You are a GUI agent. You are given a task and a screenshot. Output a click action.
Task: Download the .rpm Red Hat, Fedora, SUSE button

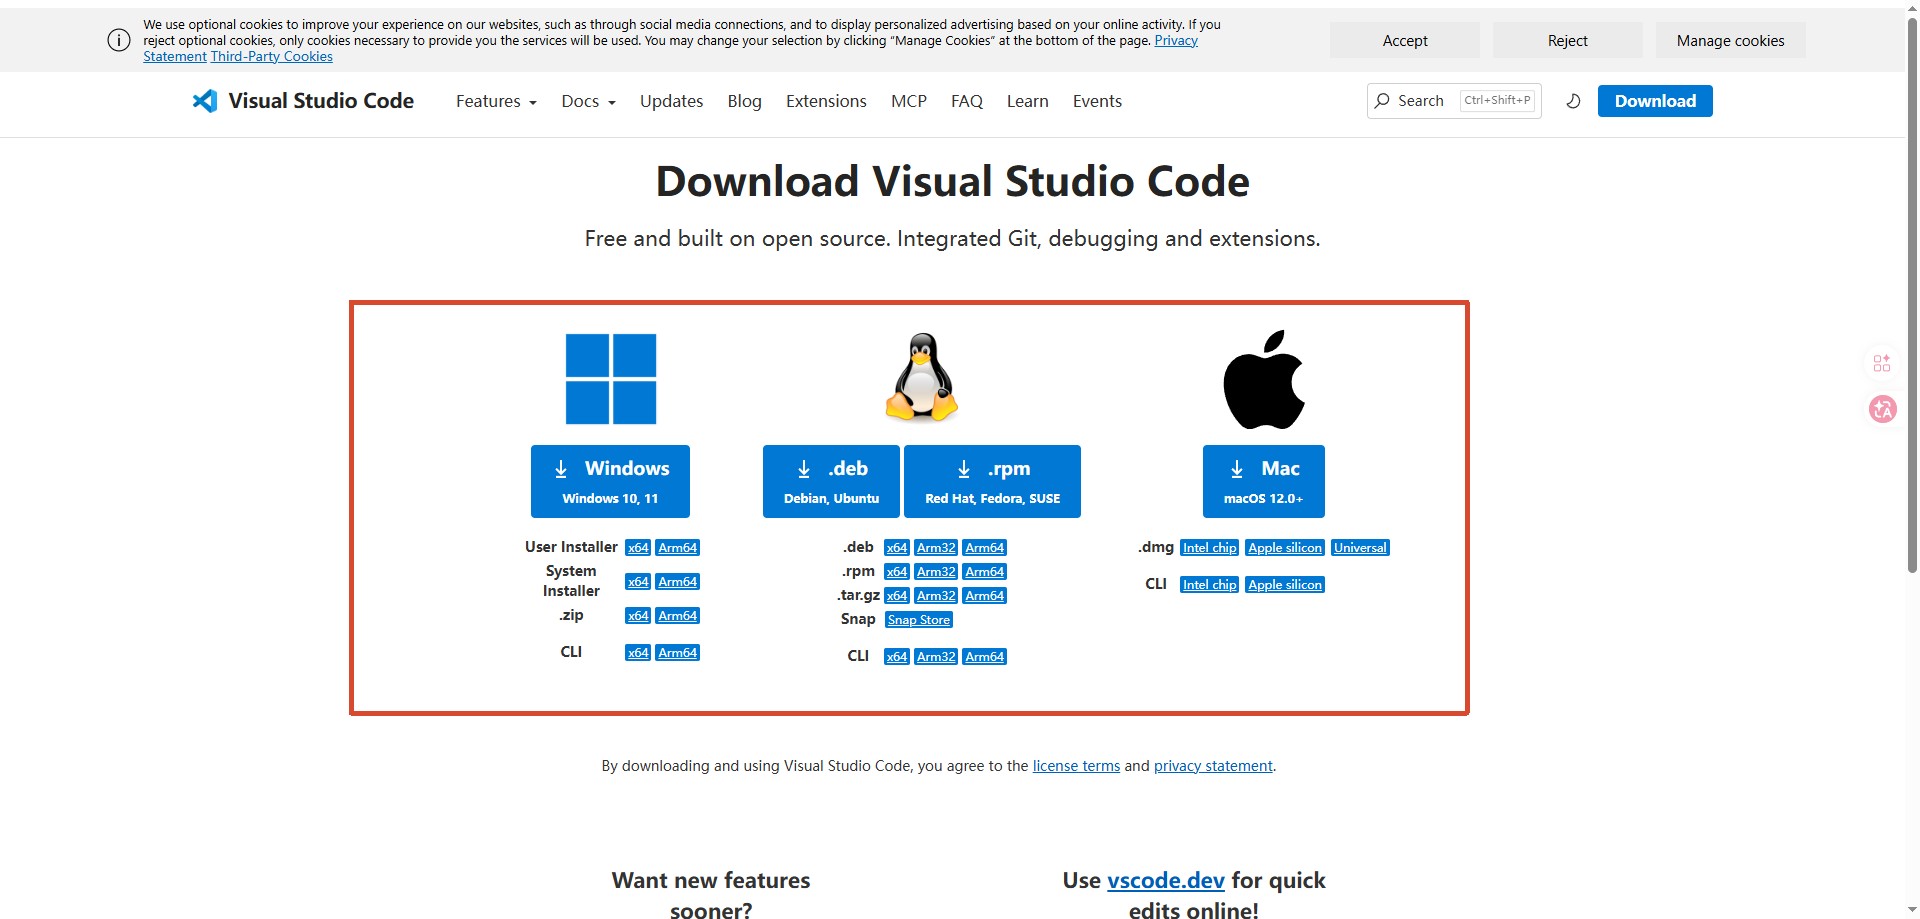[992, 481]
